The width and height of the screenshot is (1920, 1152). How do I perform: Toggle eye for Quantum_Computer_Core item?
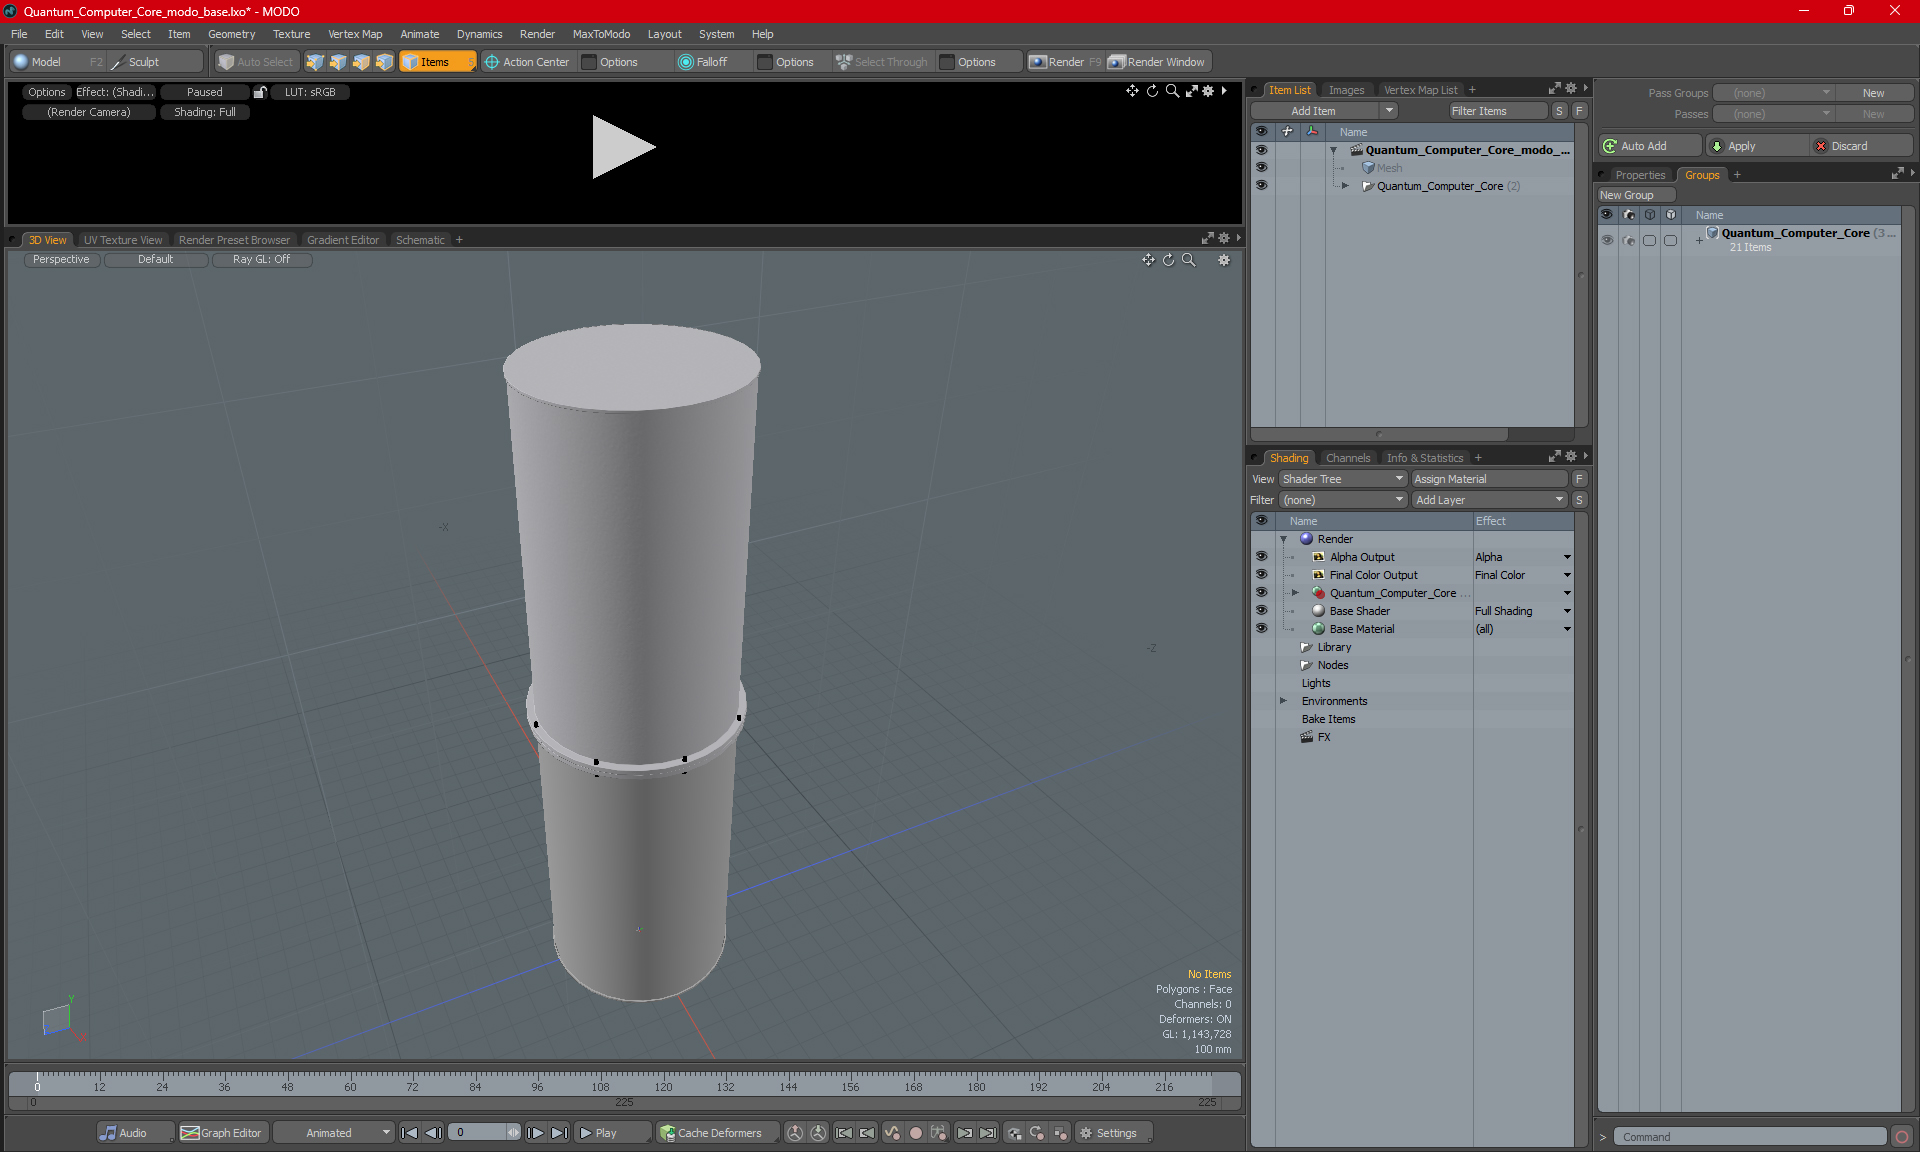pyautogui.click(x=1261, y=186)
